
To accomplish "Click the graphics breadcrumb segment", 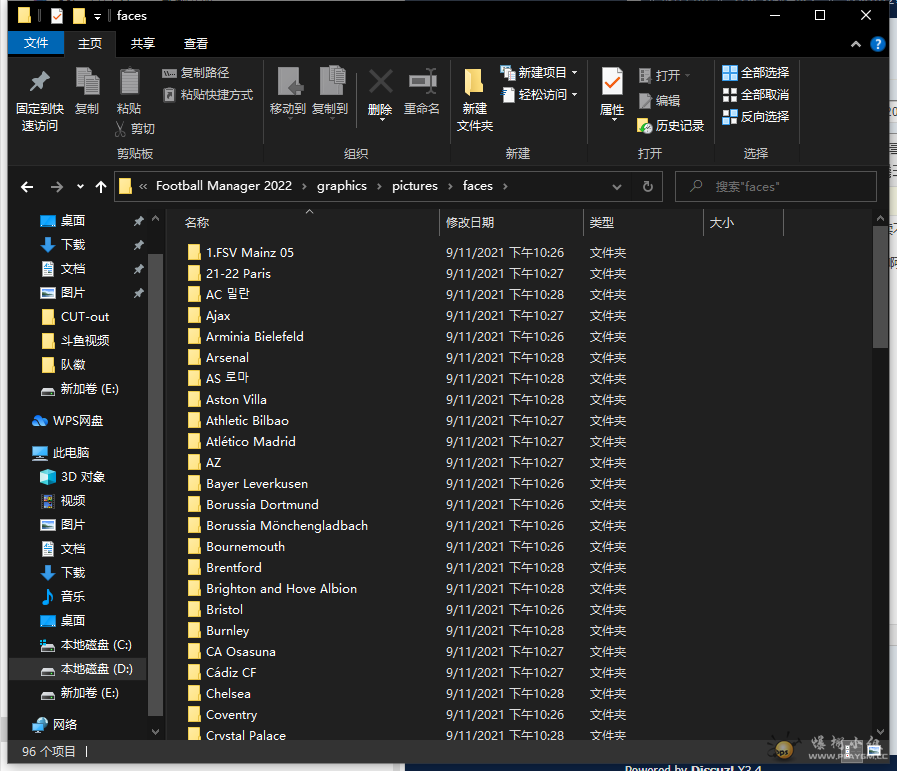I will 342,186.
